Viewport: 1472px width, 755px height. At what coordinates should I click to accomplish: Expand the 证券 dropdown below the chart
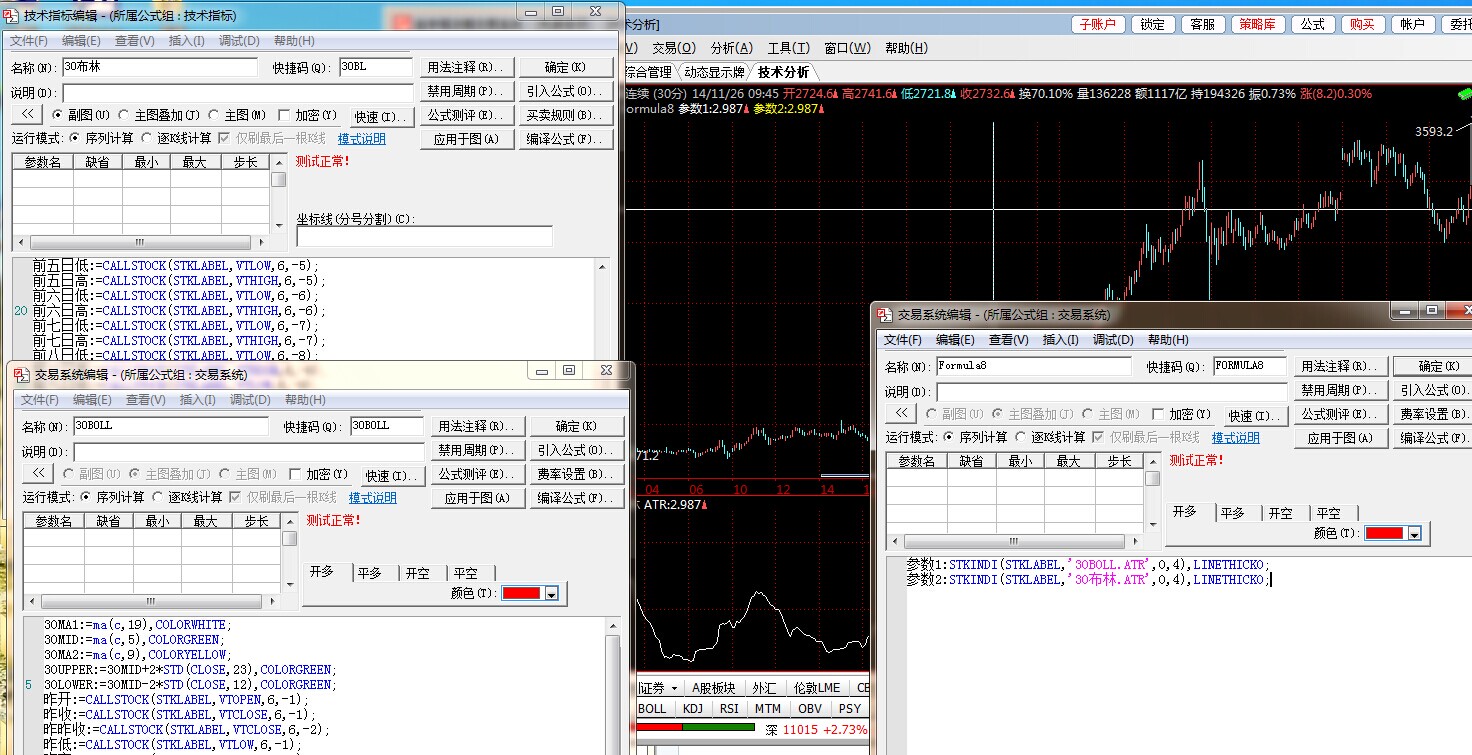pos(675,688)
